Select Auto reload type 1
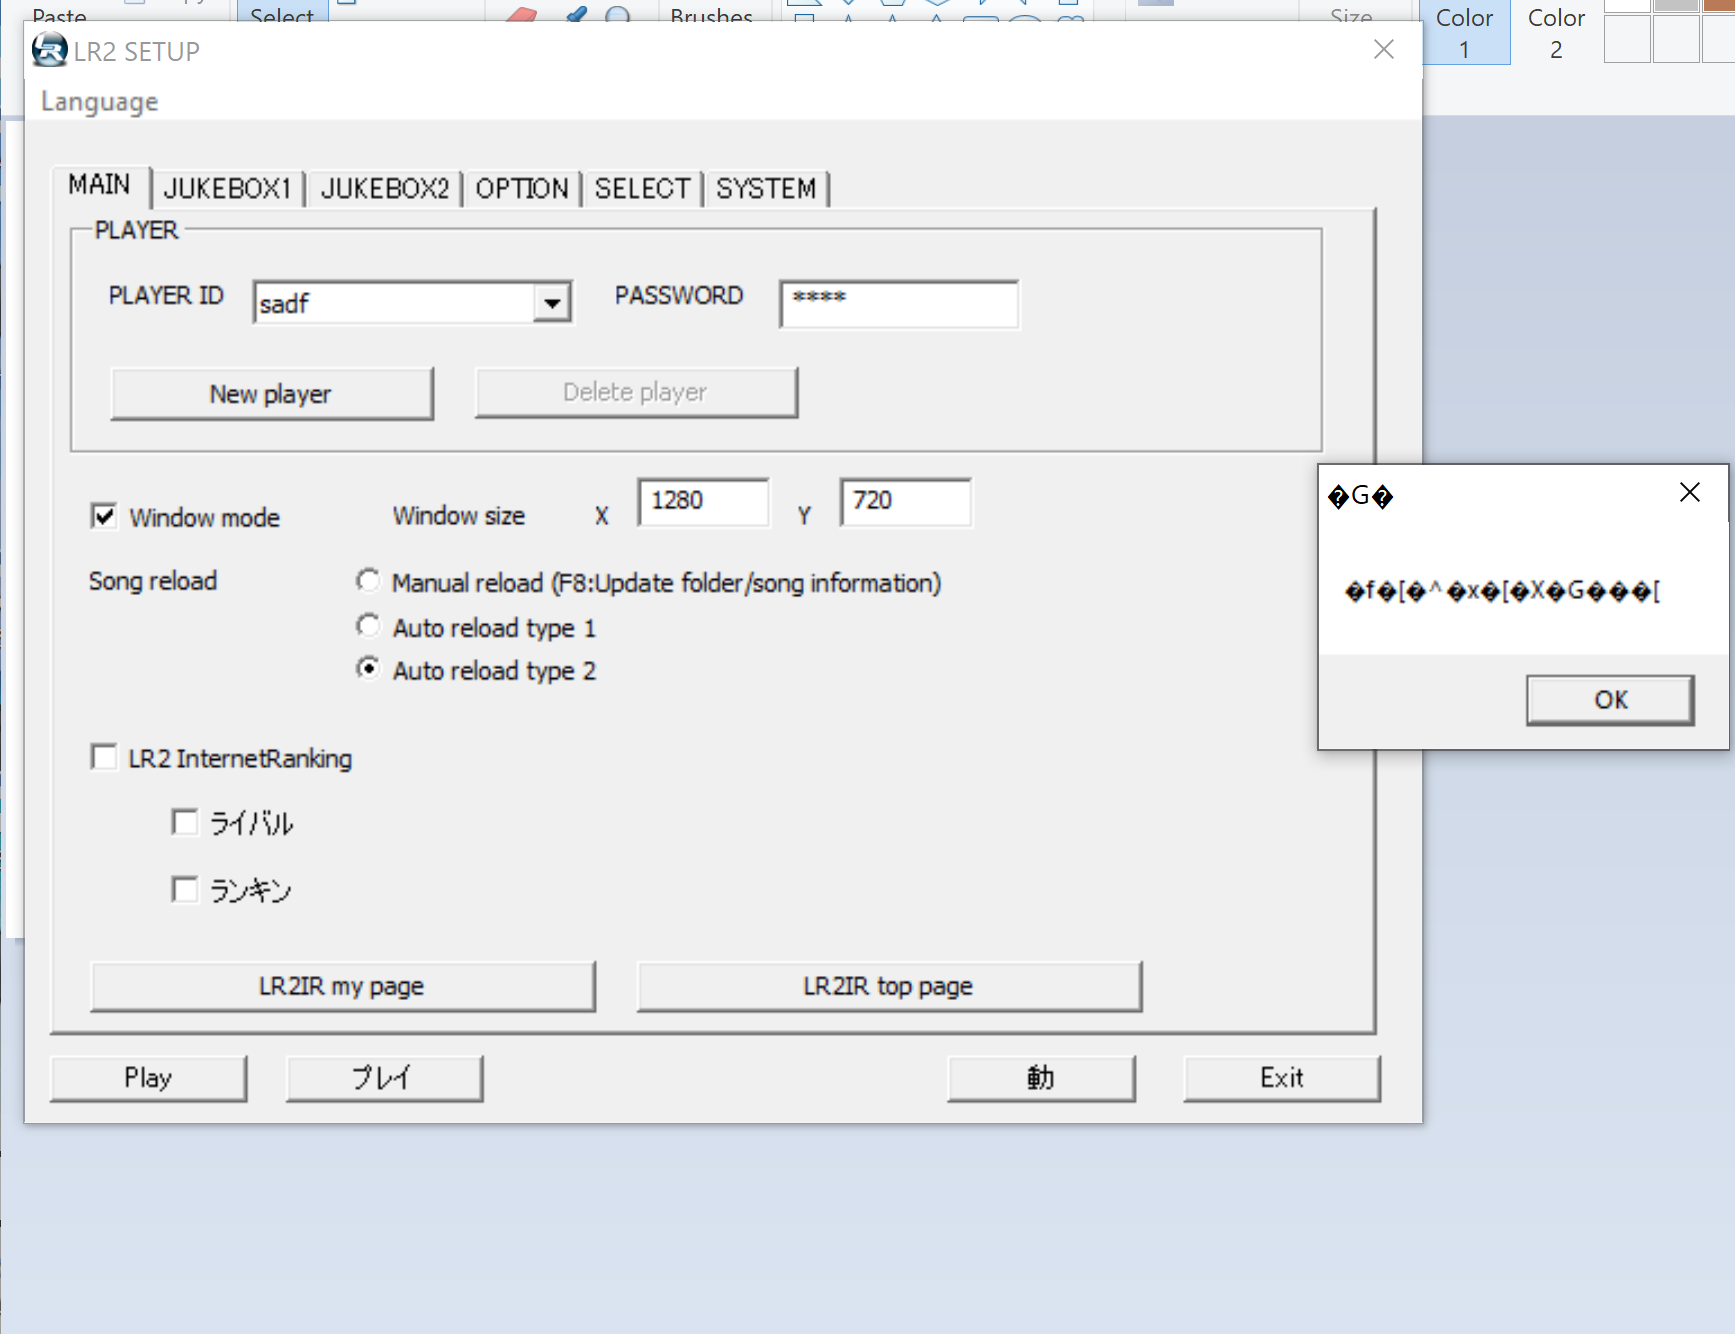1735x1334 pixels. [368, 626]
